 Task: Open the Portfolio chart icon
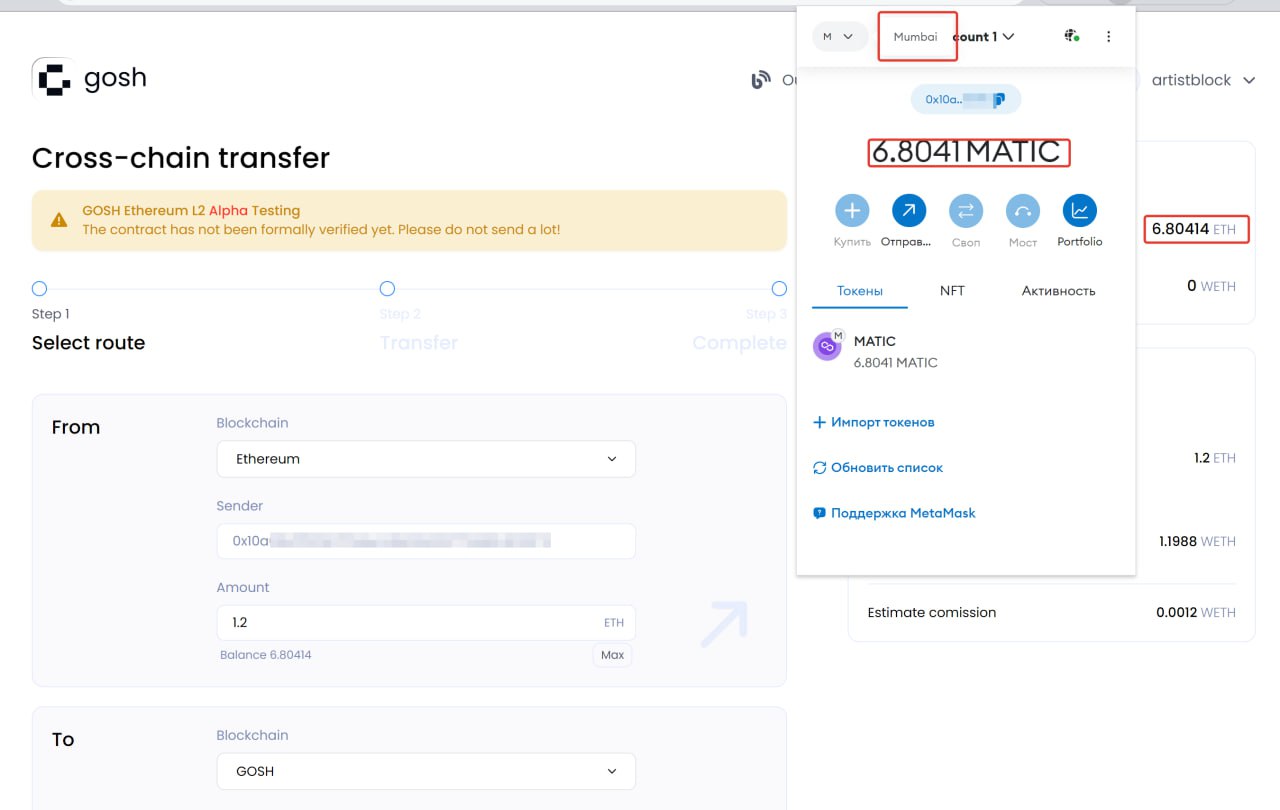pos(1080,211)
